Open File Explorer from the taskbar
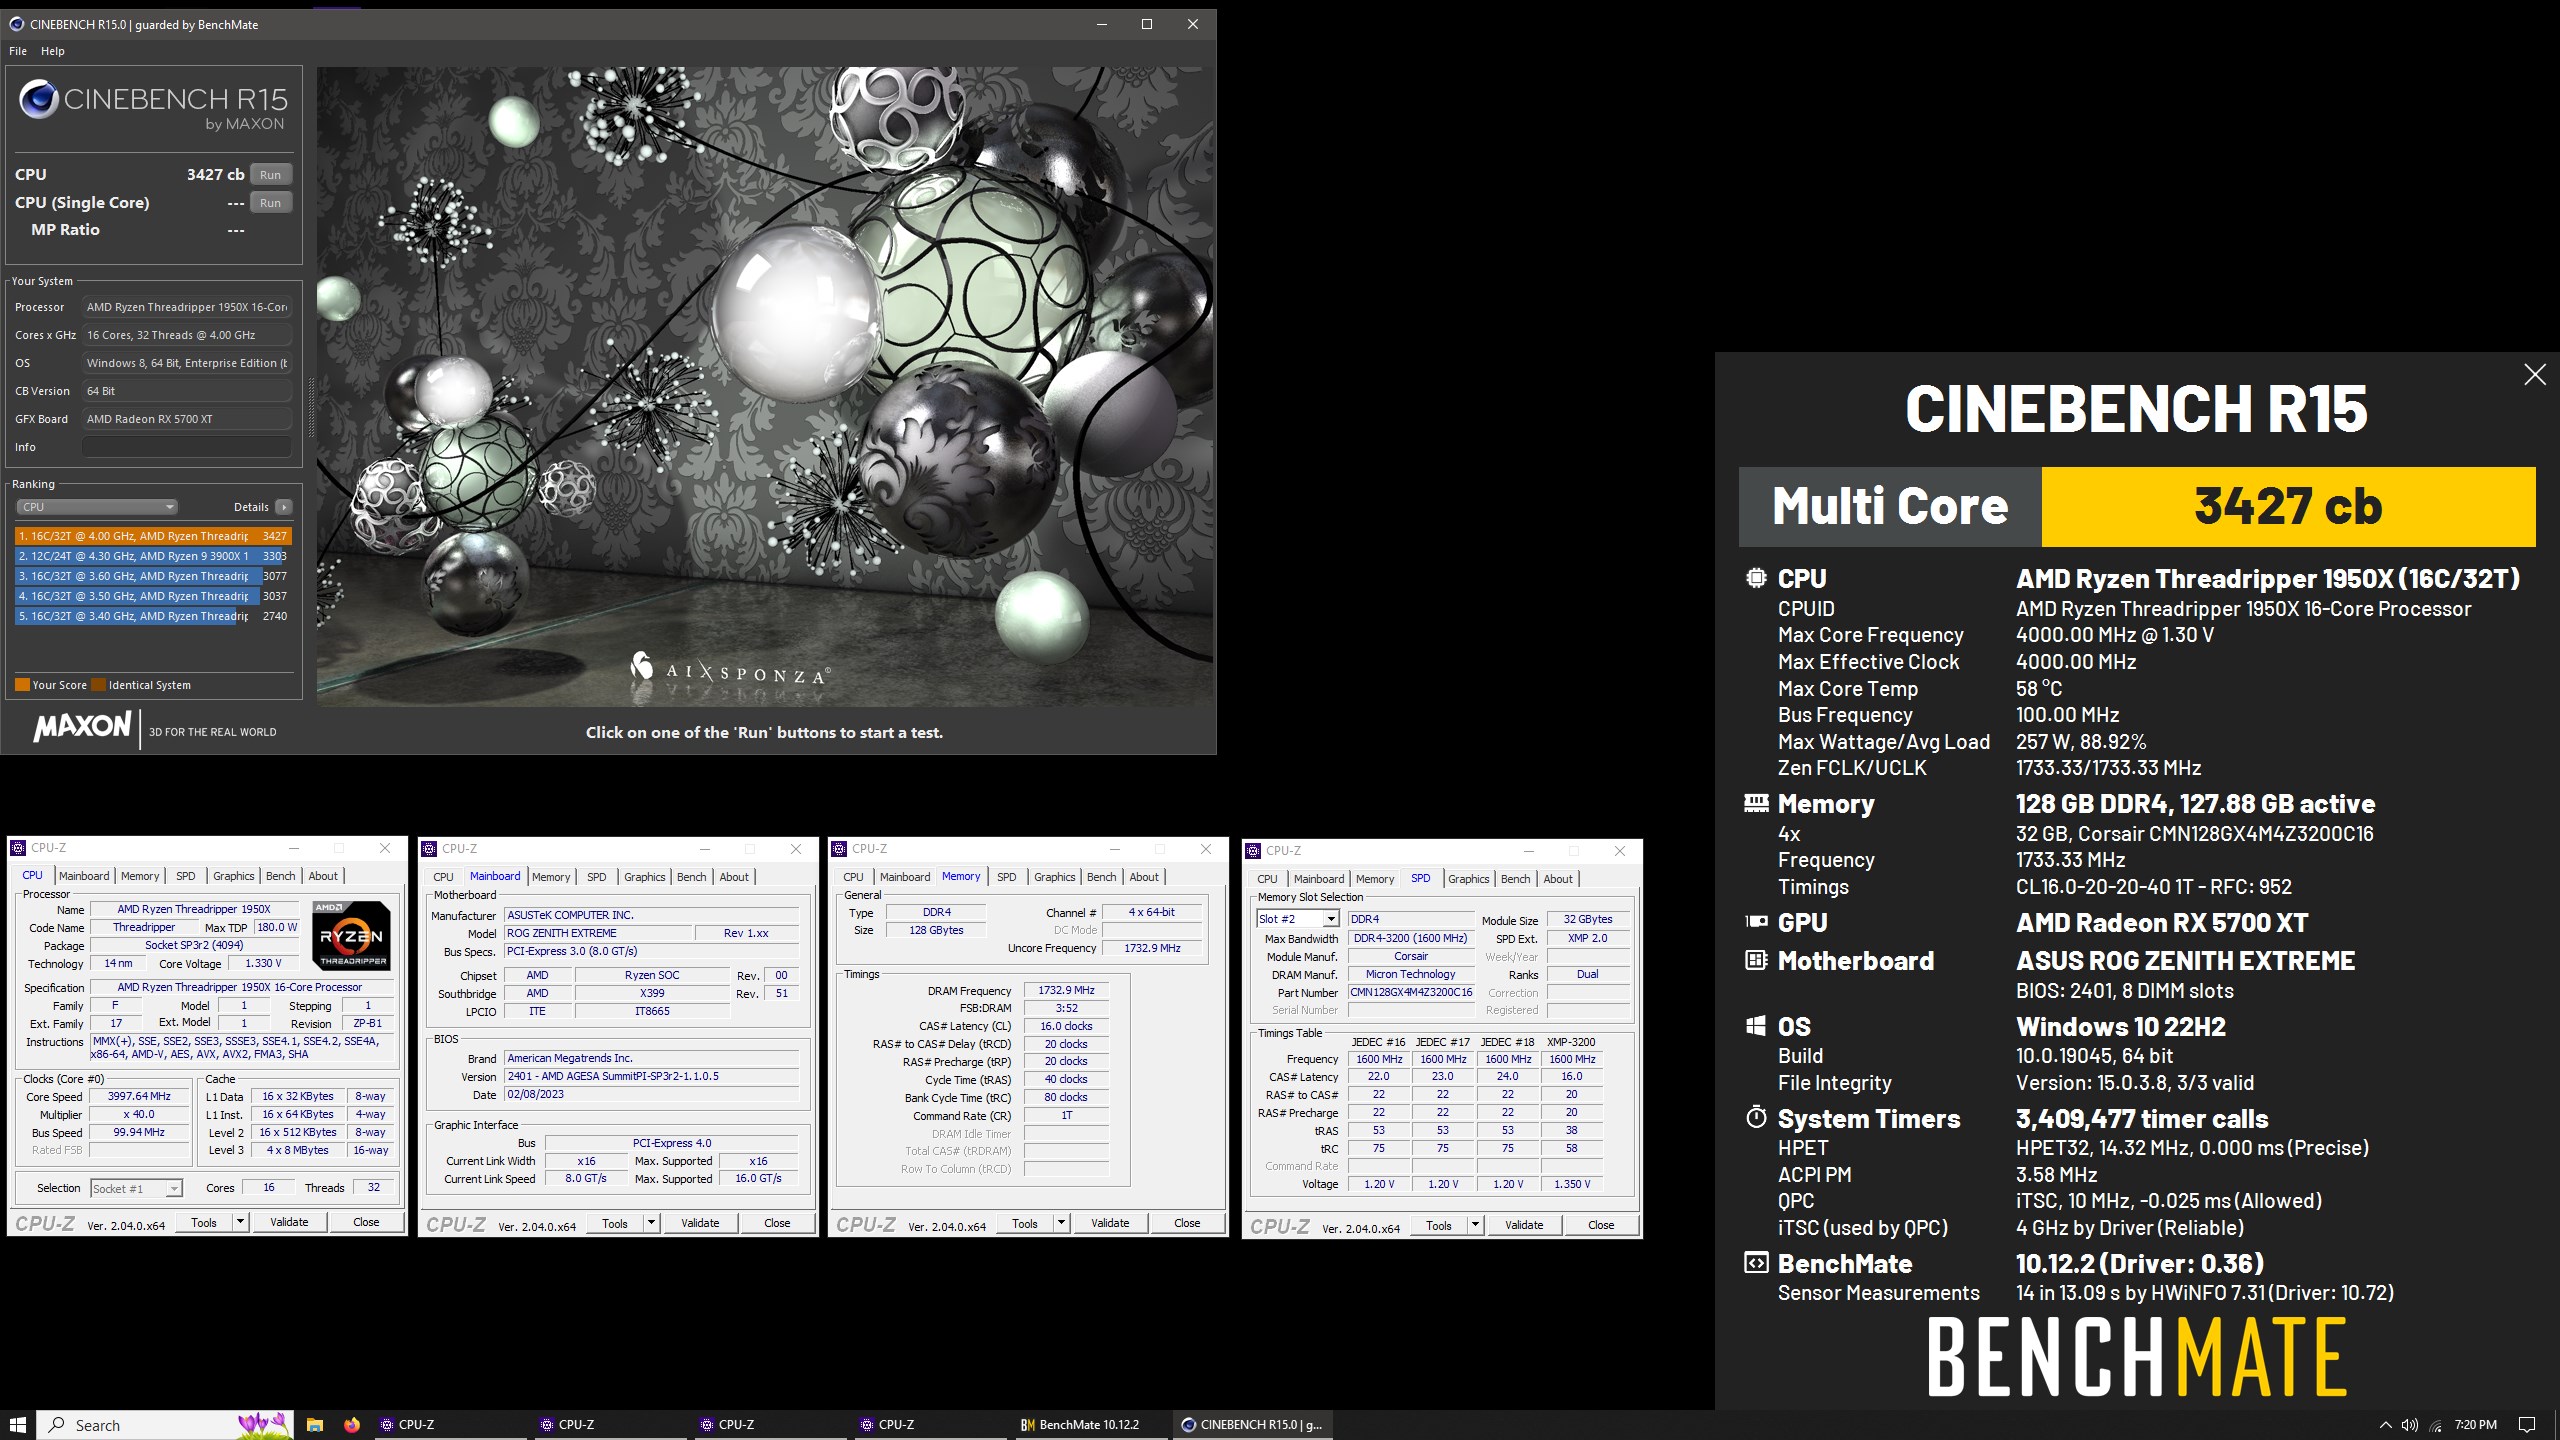Image resolution: width=2560 pixels, height=1440 pixels. (x=314, y=1425)
